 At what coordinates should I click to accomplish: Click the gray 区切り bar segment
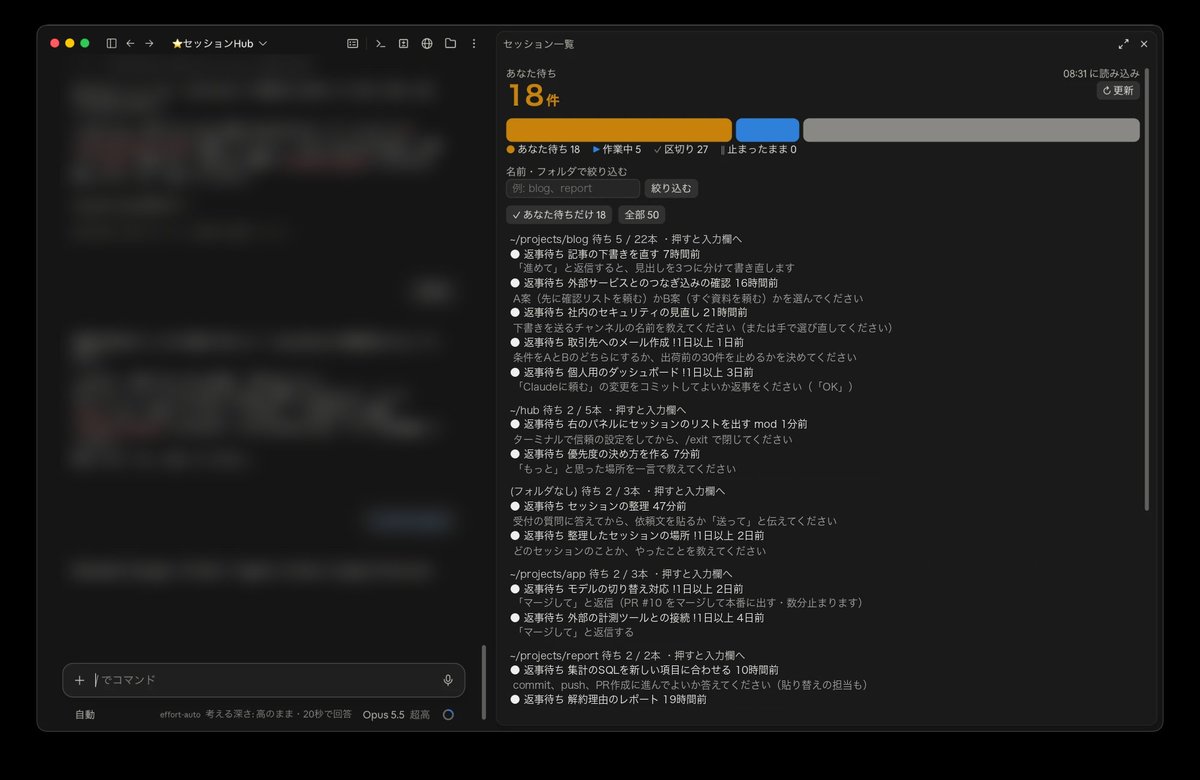pyautogui.click(x=971, y=130)
